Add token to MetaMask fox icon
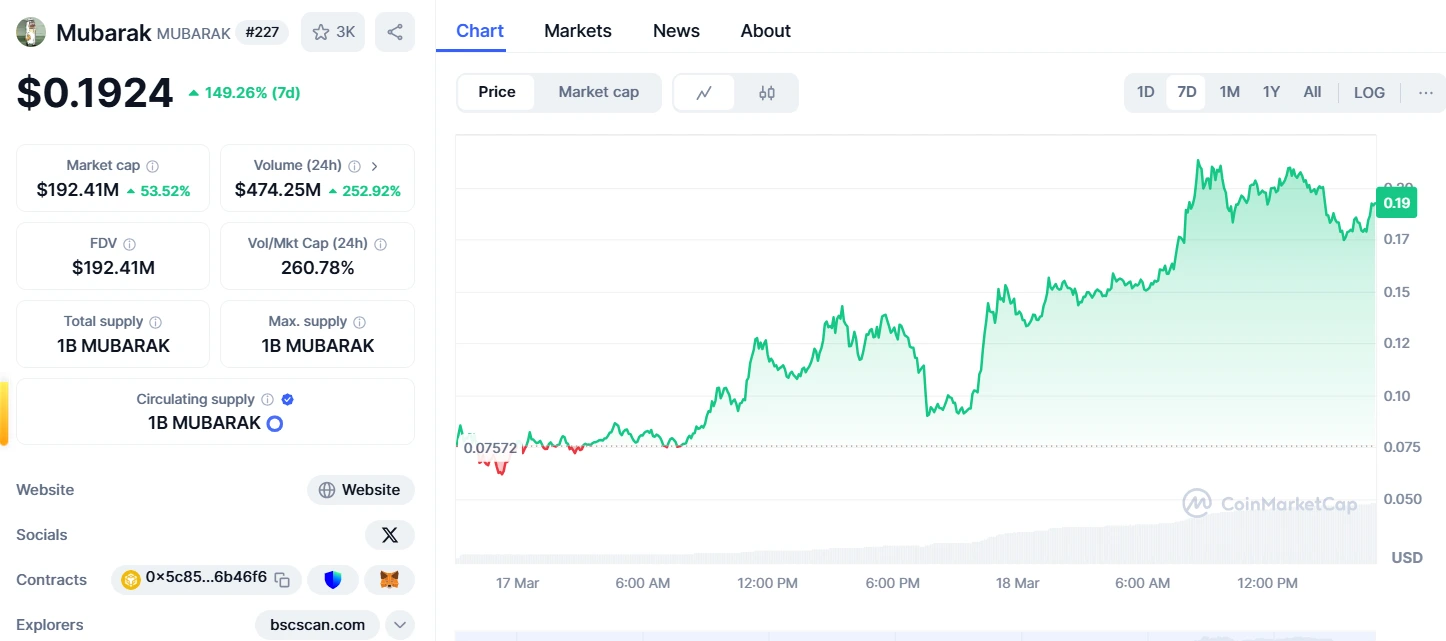The width and height of the screenshot is (1446, 641). tap(389, 580)
